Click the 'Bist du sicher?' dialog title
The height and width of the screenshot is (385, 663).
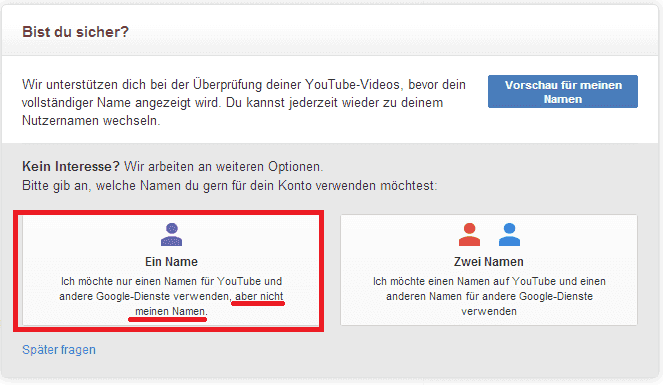[75, 32]
